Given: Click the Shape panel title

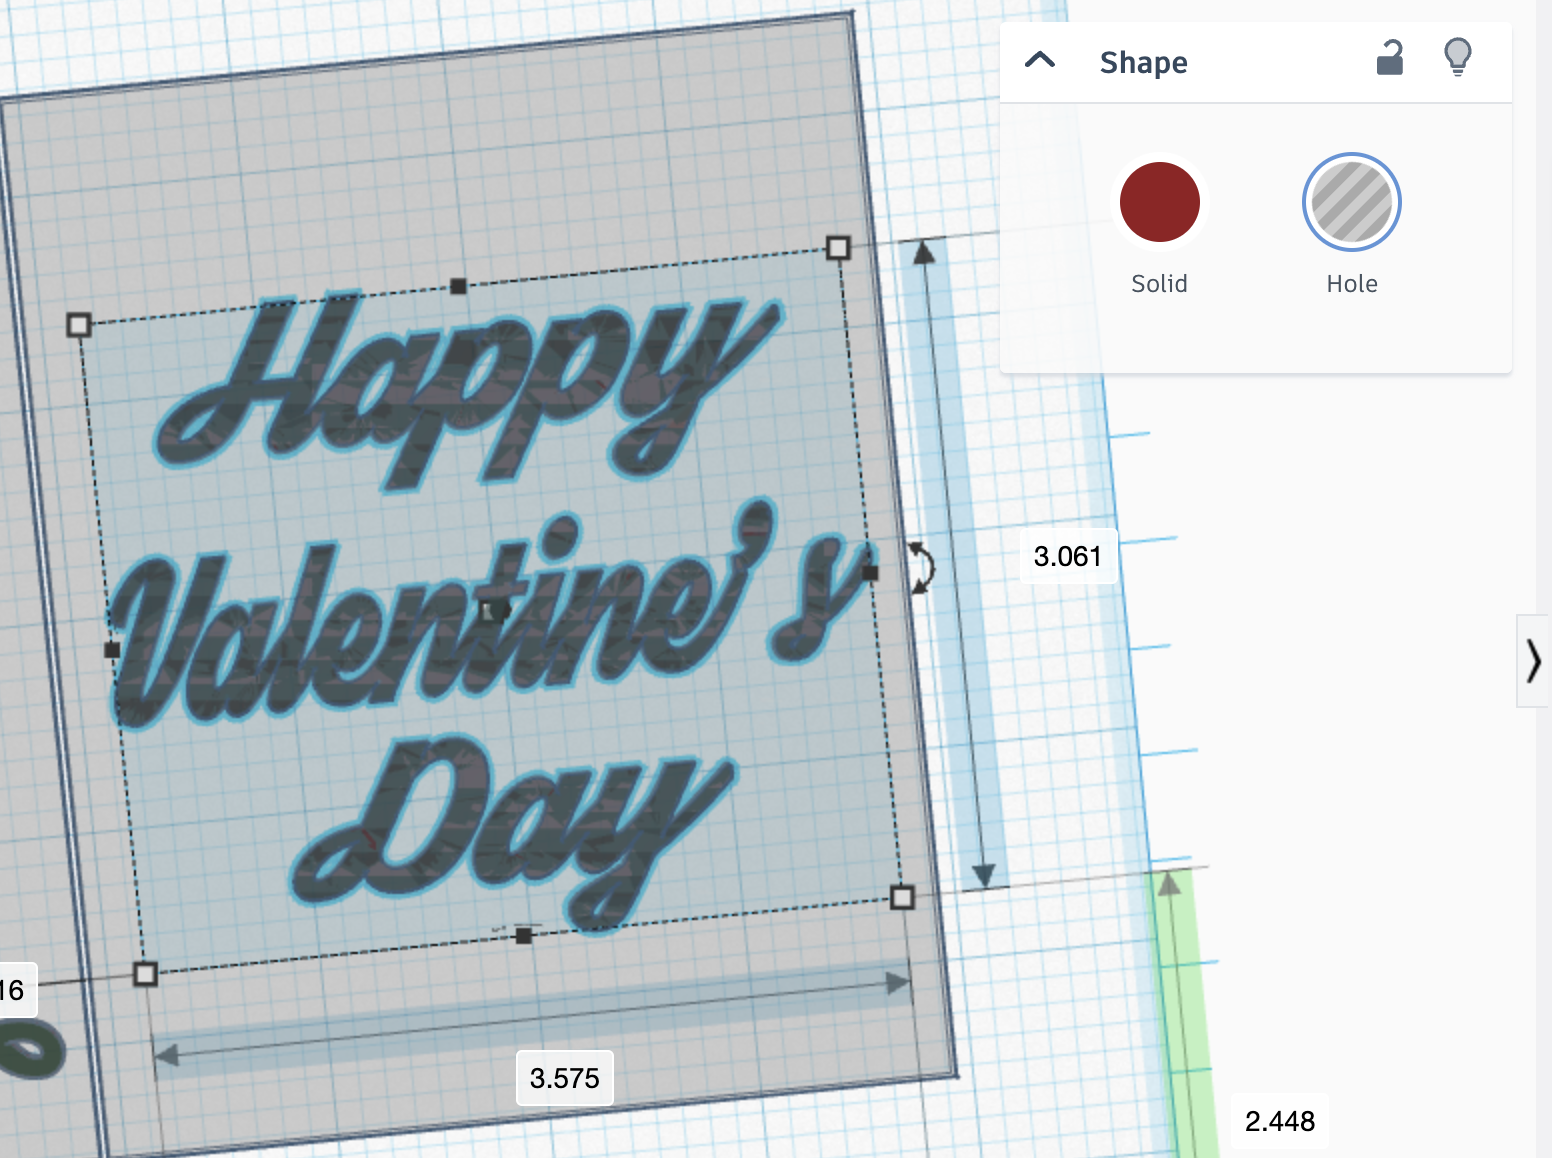Looking at the screenshot, I should click(x=1144, y=62).
